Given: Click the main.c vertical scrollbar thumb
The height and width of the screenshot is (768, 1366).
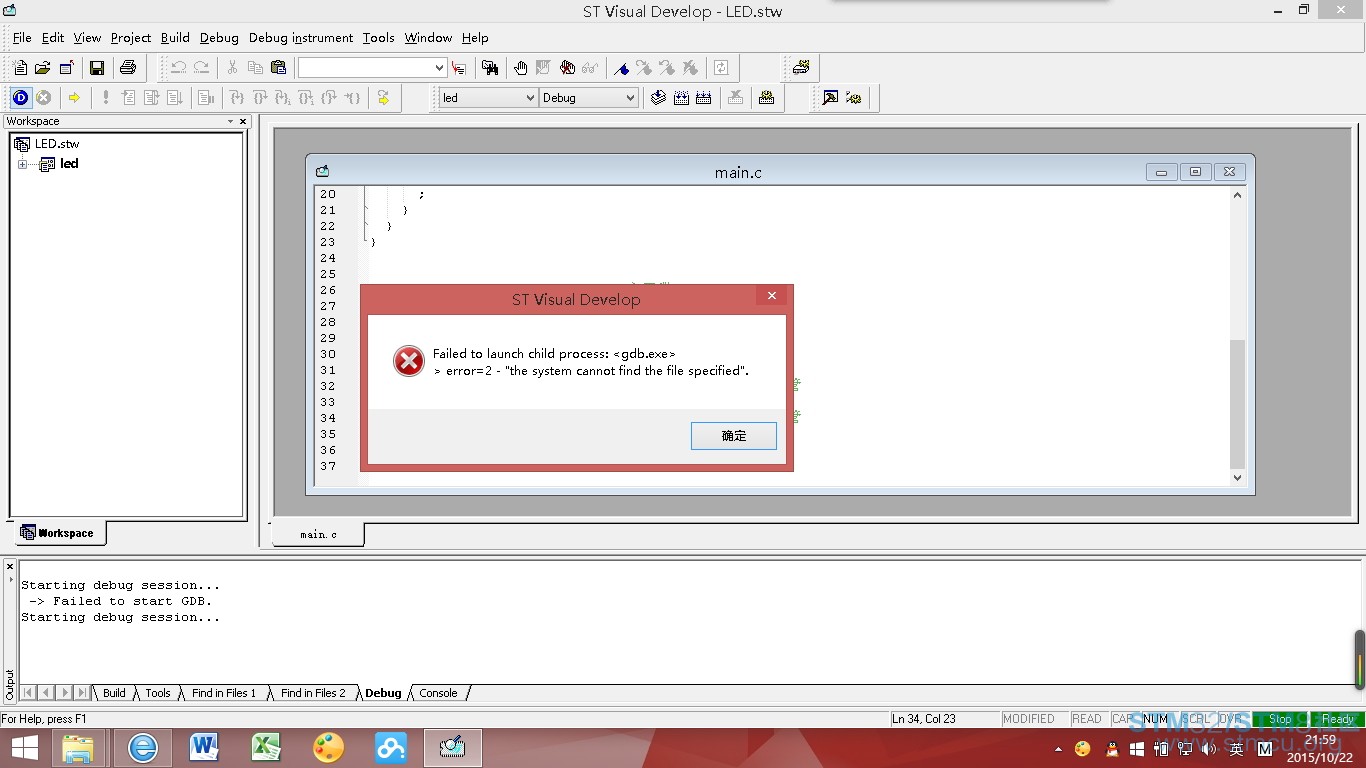Looking at the screenshot, I should point(1237,403).
